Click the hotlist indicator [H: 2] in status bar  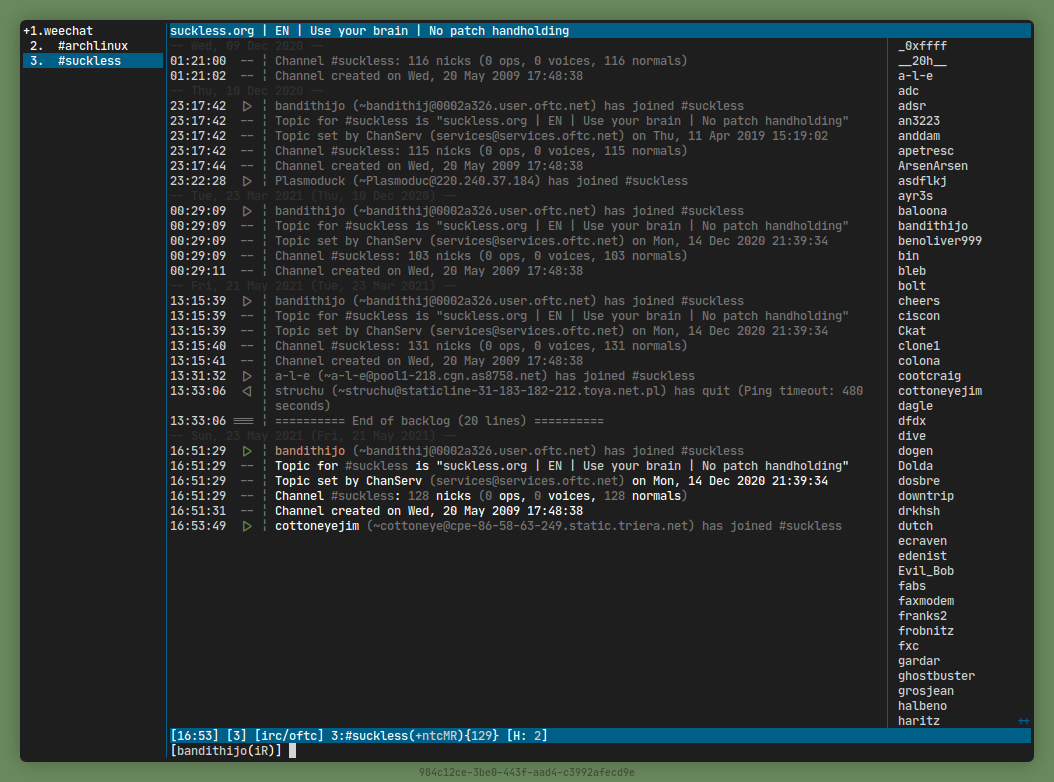point(527,736)
